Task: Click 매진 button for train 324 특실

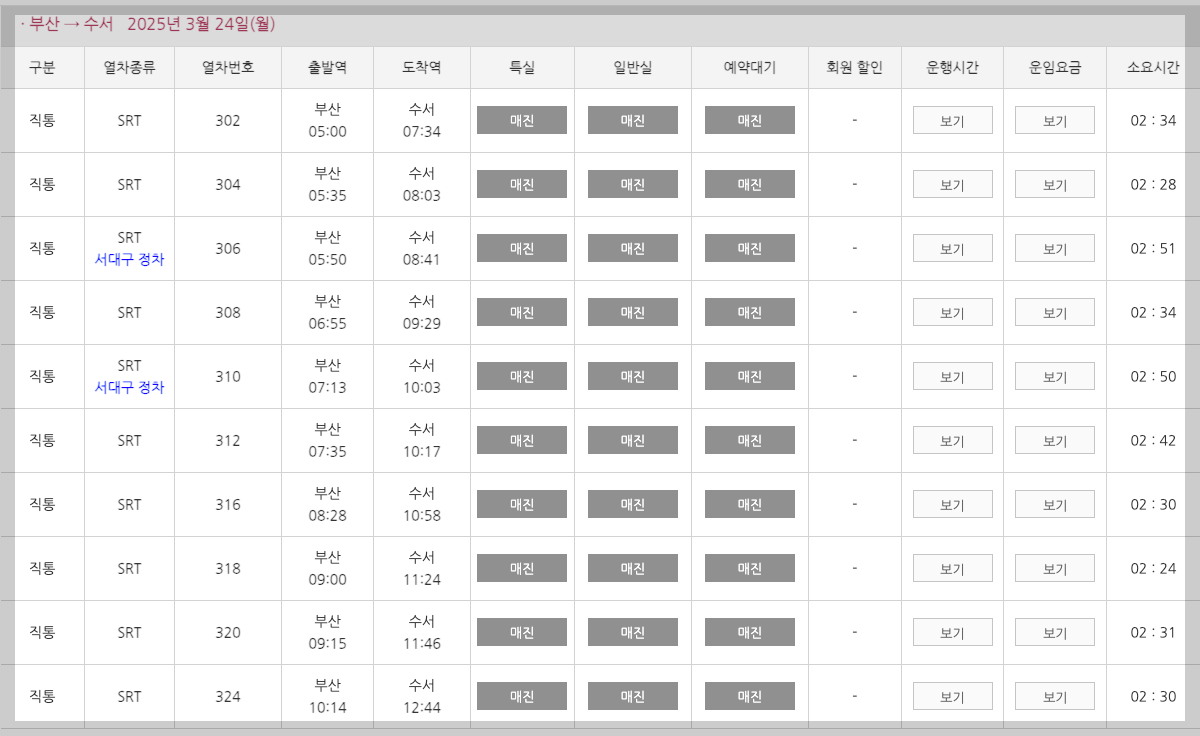Action: point(521,695)
